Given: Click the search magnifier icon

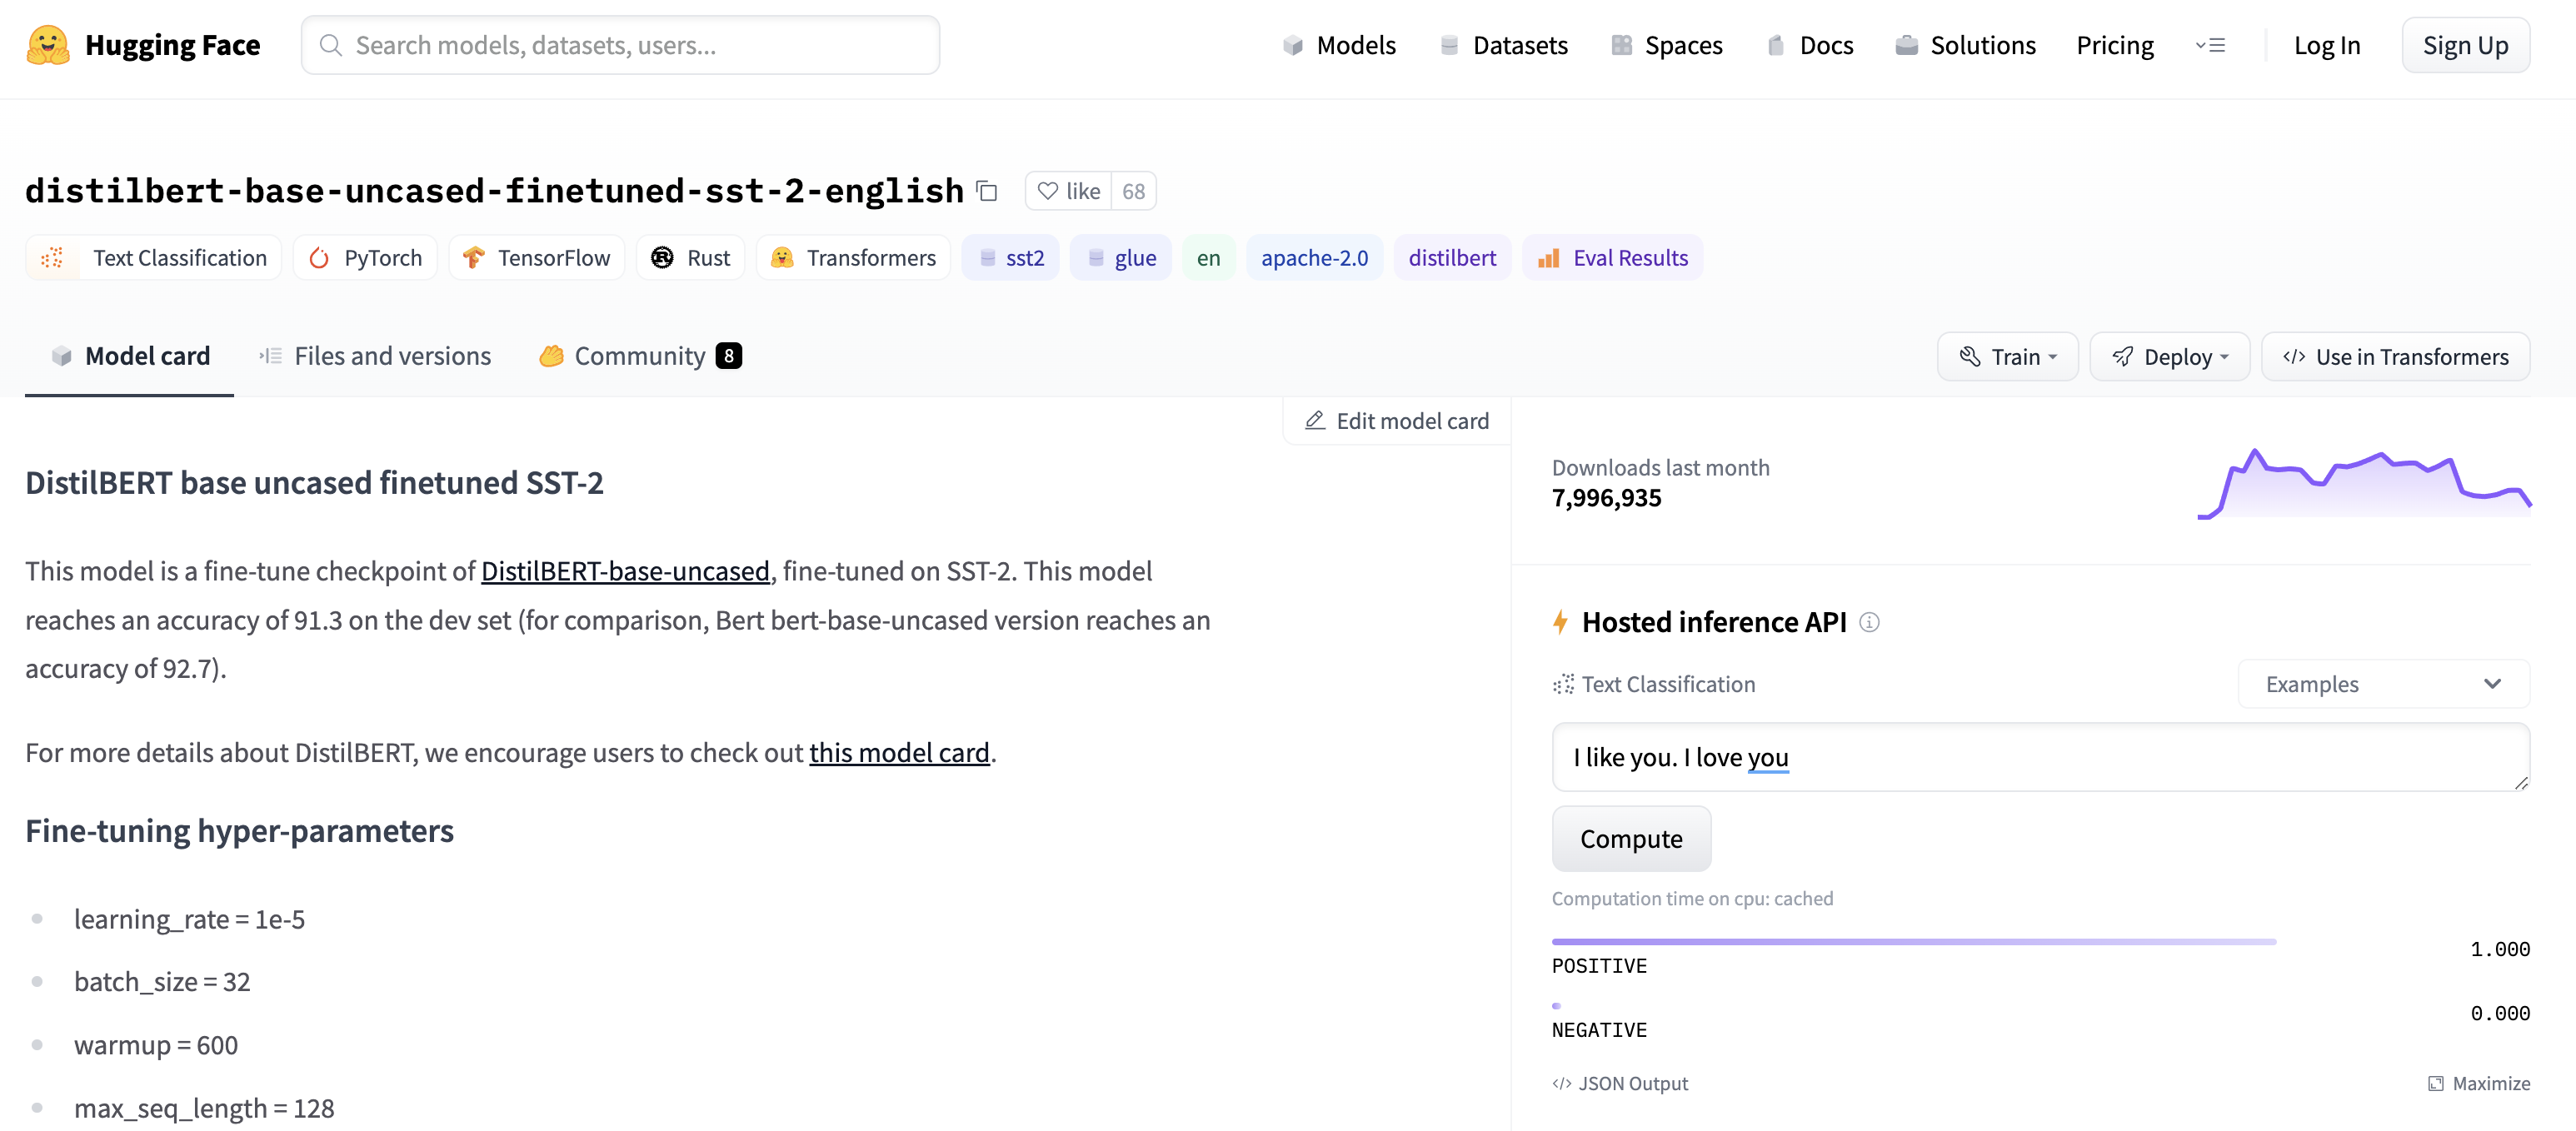Looking at the screenshot, I should point(330,45).
